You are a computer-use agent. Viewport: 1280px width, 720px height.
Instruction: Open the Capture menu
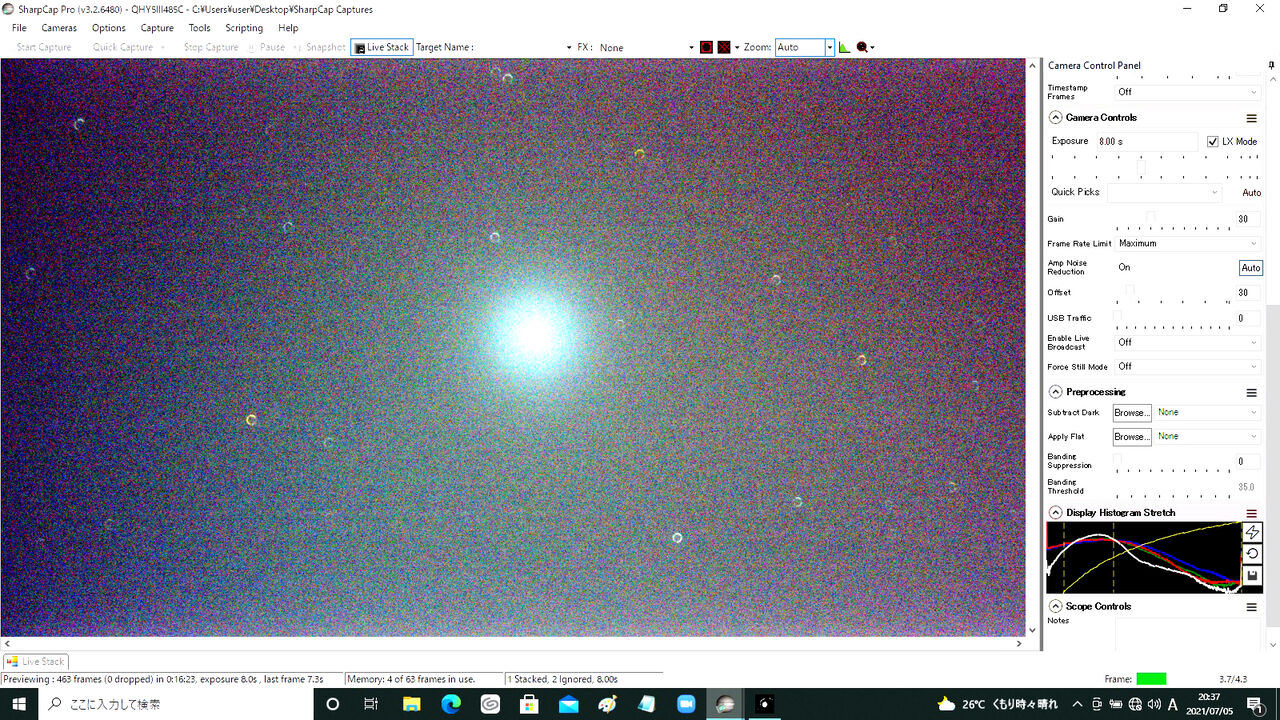pos(157,28)
